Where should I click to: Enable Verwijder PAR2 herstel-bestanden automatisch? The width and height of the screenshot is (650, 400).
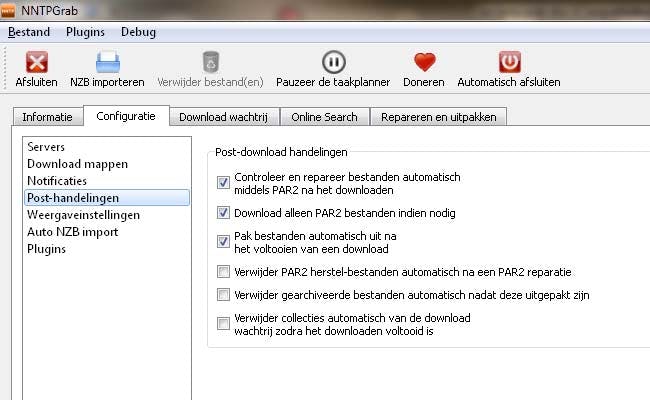(223, 272)
